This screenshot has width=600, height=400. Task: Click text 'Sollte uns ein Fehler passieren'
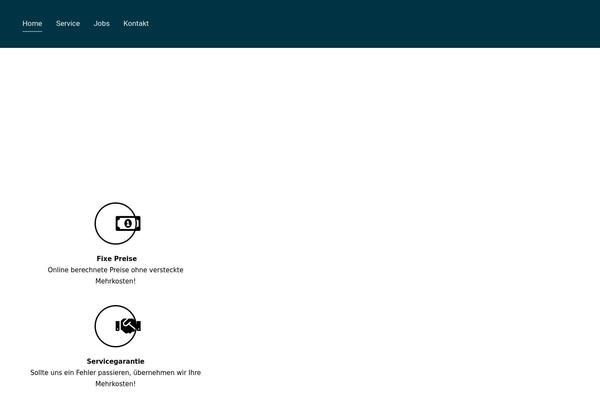click(80, 372)
